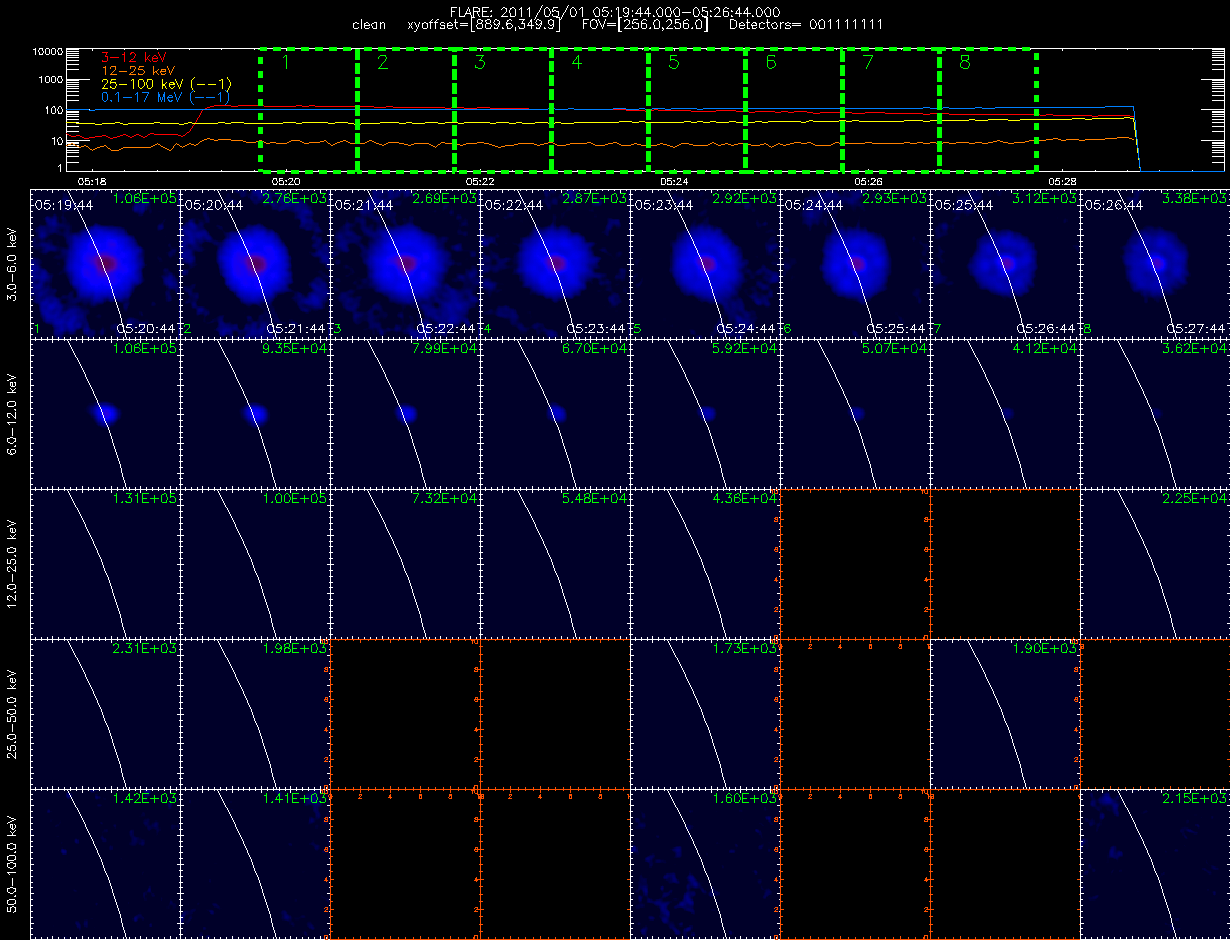Click the peak value 4.12E+04

point(1045,349)
